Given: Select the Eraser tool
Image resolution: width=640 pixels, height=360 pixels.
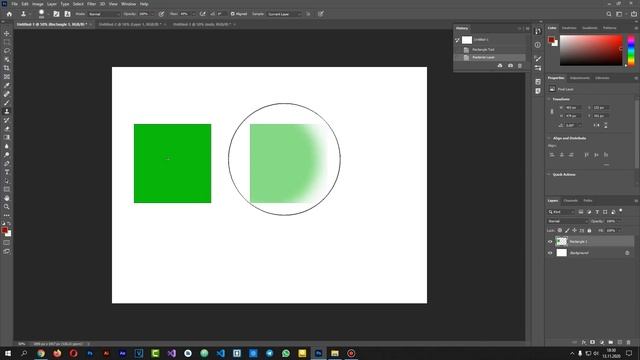Looking at the screenshot, I should pos(7,129).
